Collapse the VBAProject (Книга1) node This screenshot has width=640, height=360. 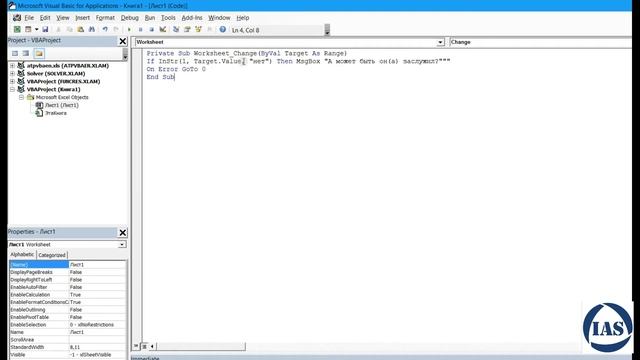12,89
